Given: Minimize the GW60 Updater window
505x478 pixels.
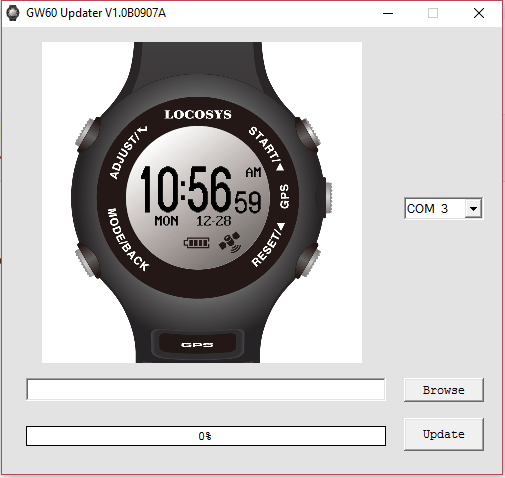Looking at the screenshot, I should [388, 13].
